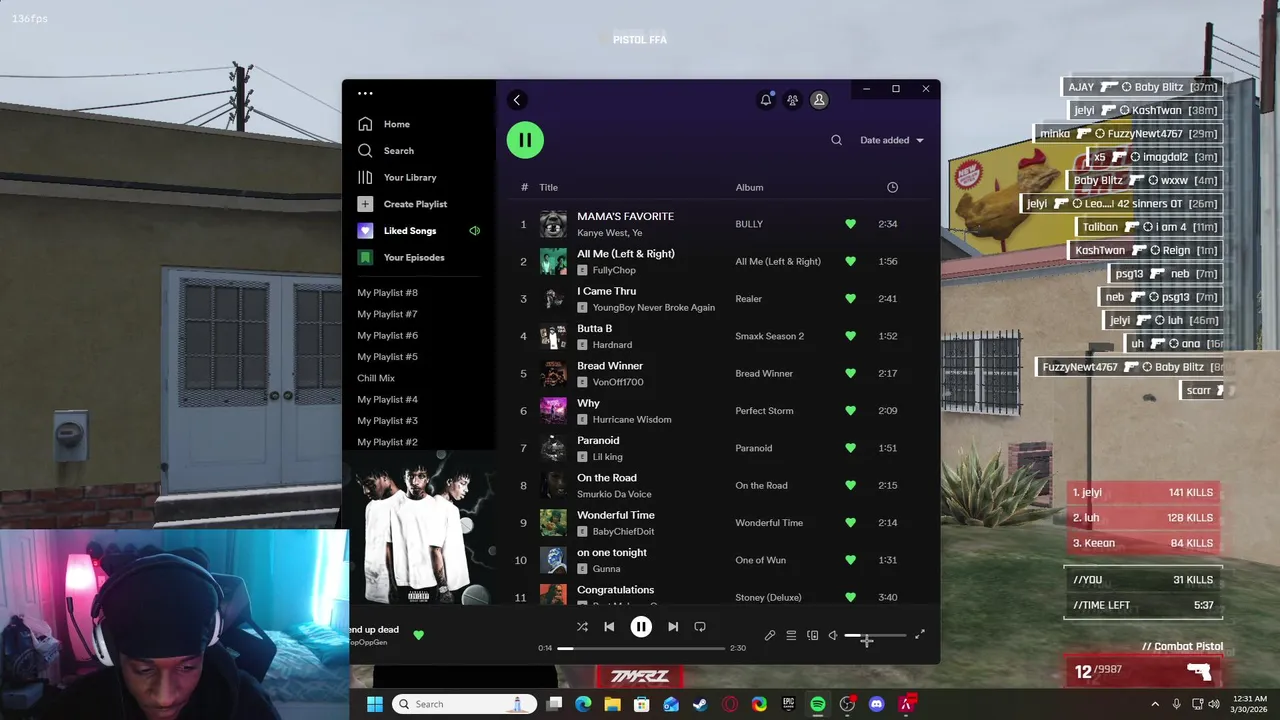The width and height of the screenshot is (1280, 720).
Task: Open the Date added sort dropdown
Action: click(x=892, y=140)
